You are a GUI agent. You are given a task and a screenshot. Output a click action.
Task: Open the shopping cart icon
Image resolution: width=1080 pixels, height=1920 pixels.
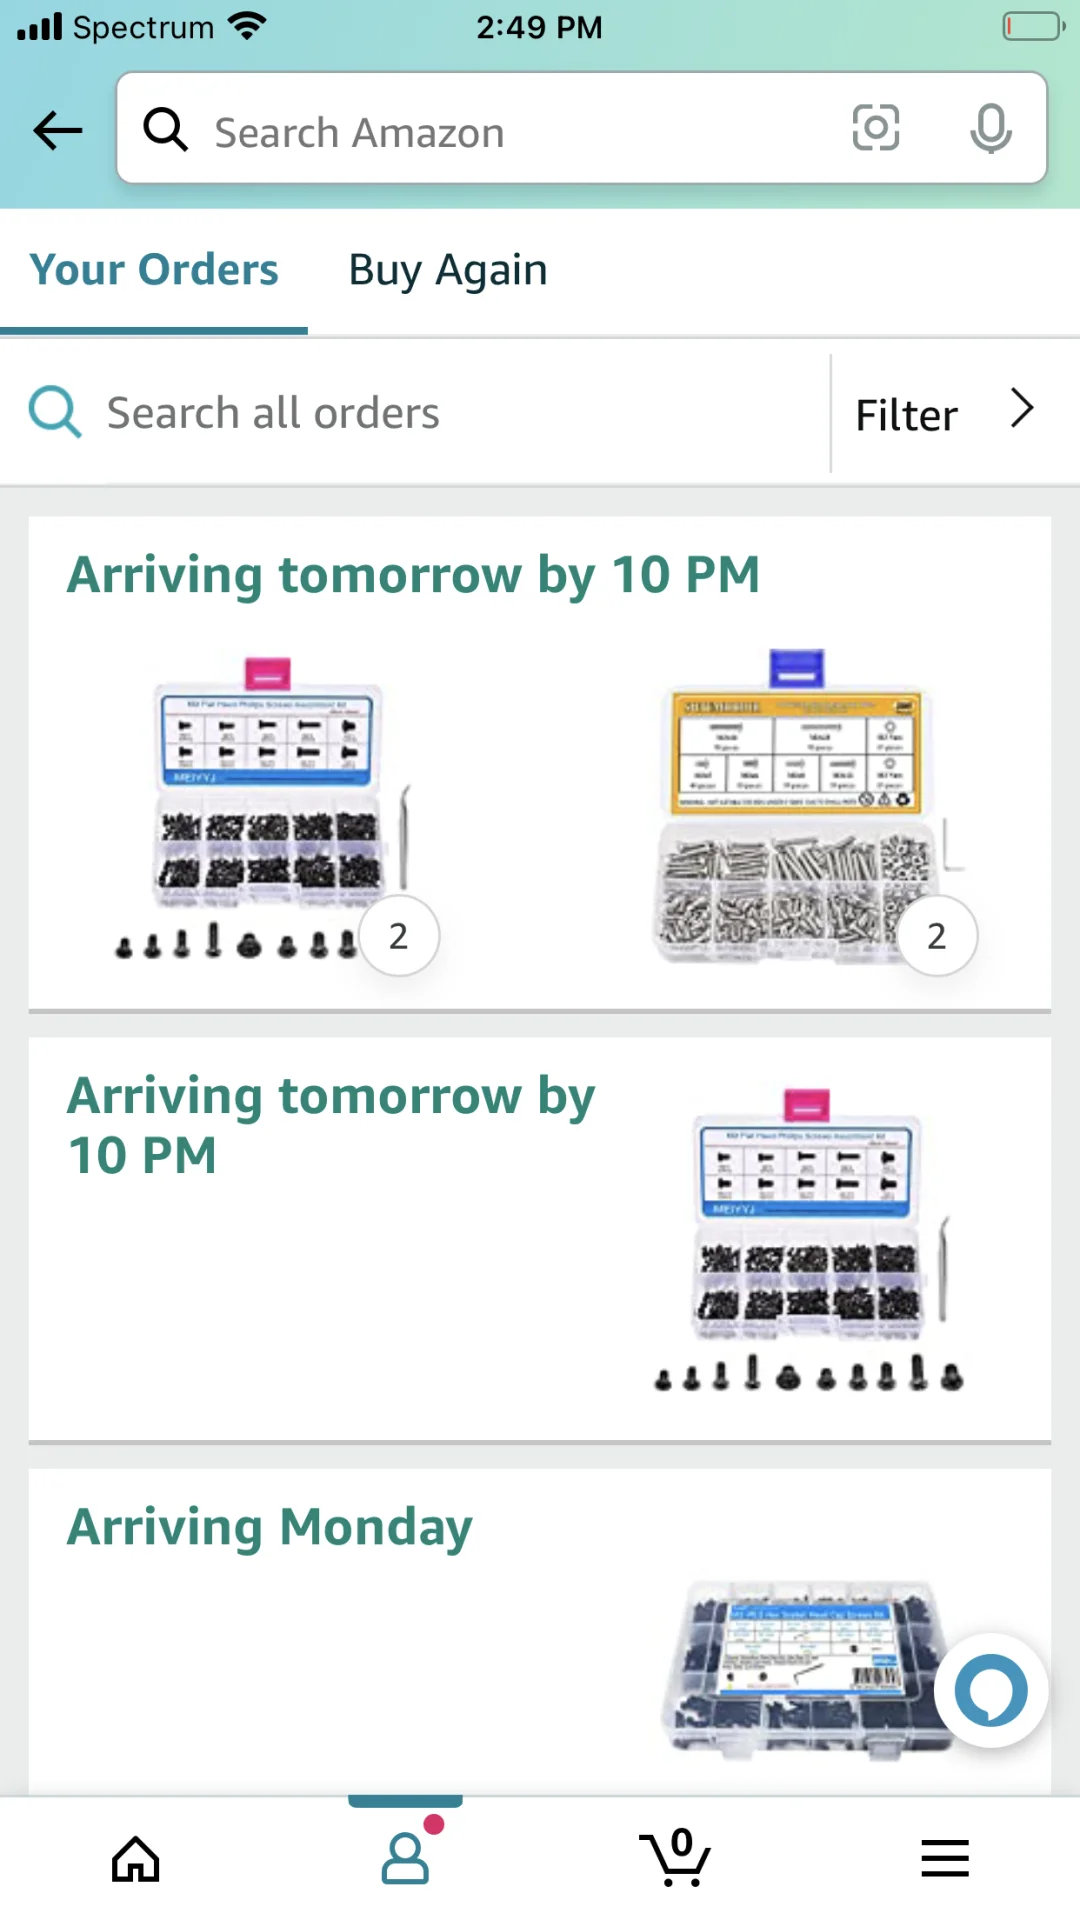coord(675,1857)
